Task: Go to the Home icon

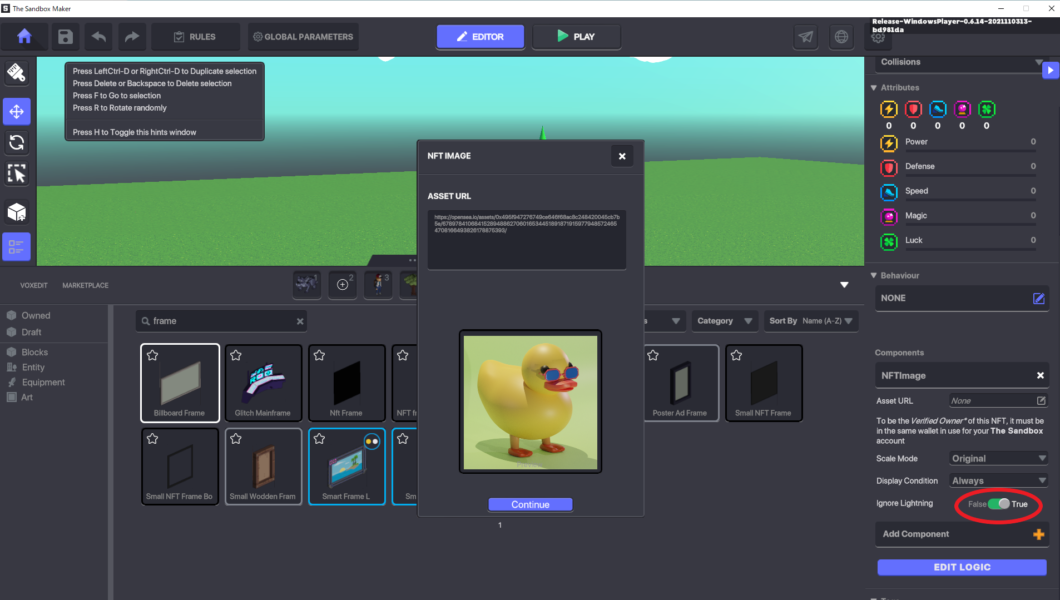Action: [x=24, y=36]
